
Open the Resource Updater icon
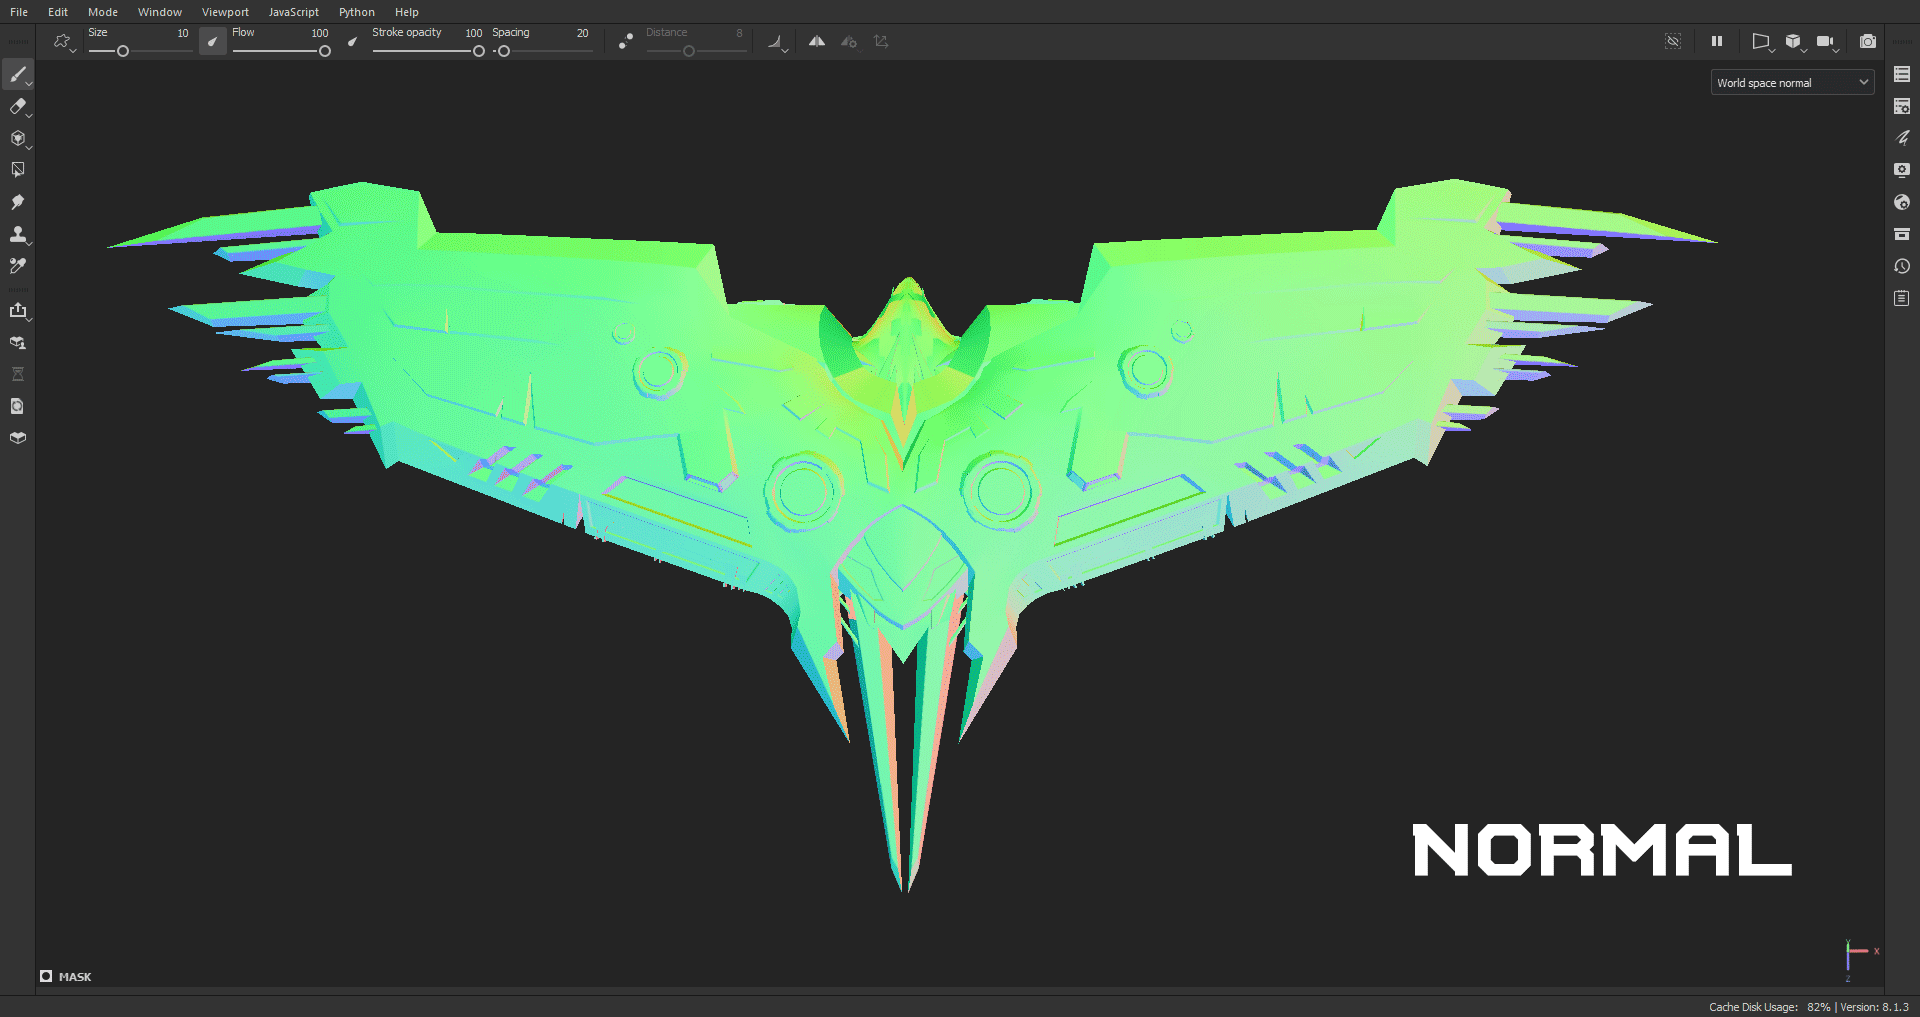18,406
